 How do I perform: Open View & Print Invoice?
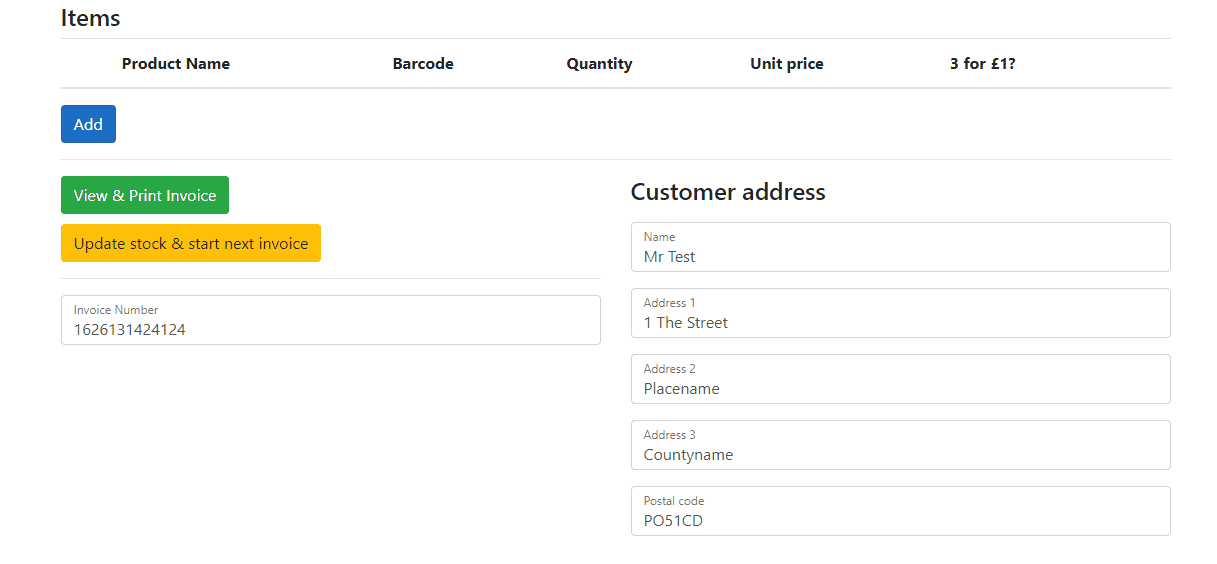pos(145,195)
